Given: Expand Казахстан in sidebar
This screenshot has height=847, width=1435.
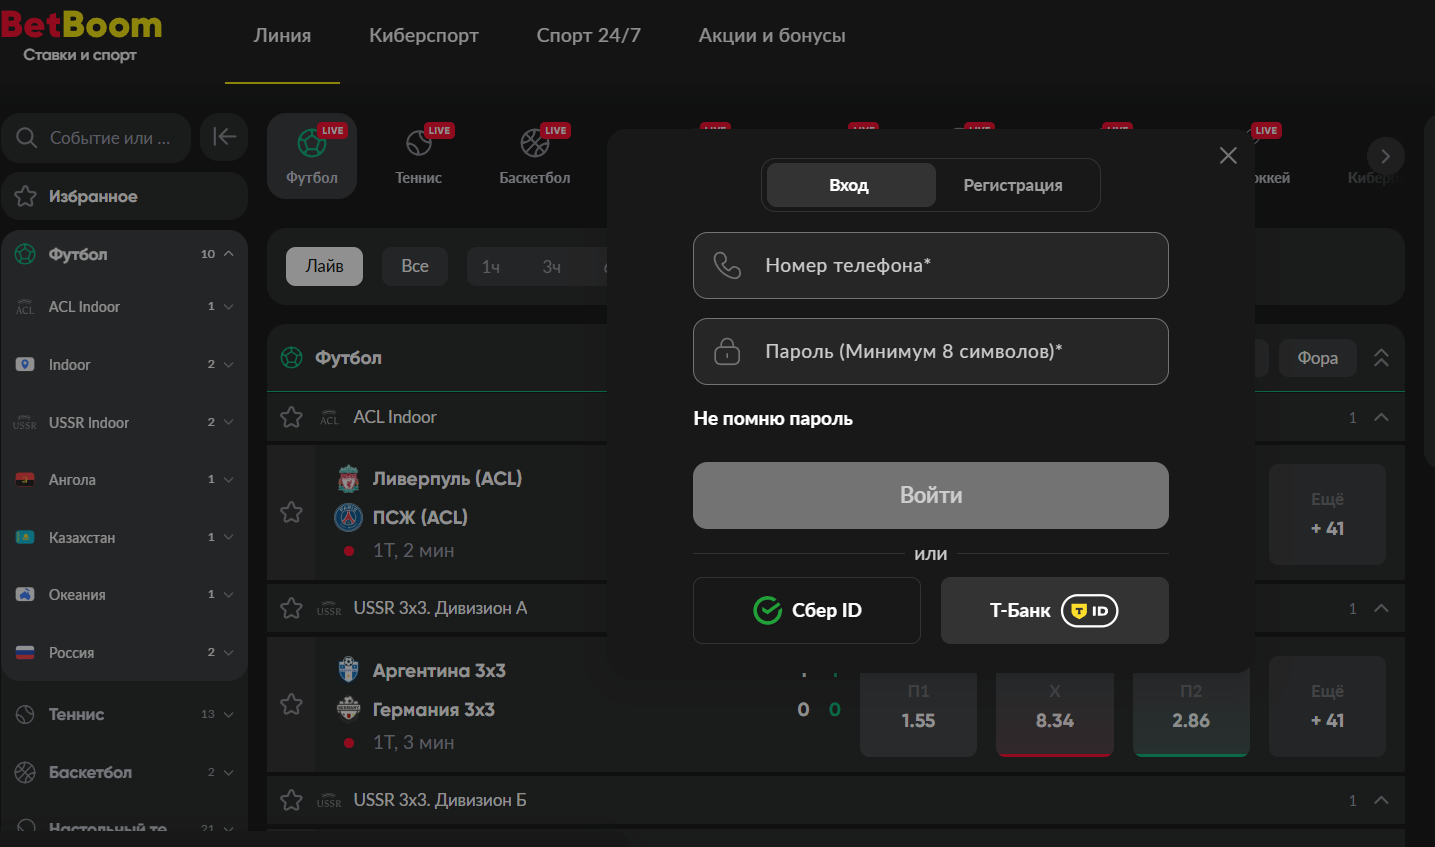Looking at the screenshot, I should click(229, 537).
